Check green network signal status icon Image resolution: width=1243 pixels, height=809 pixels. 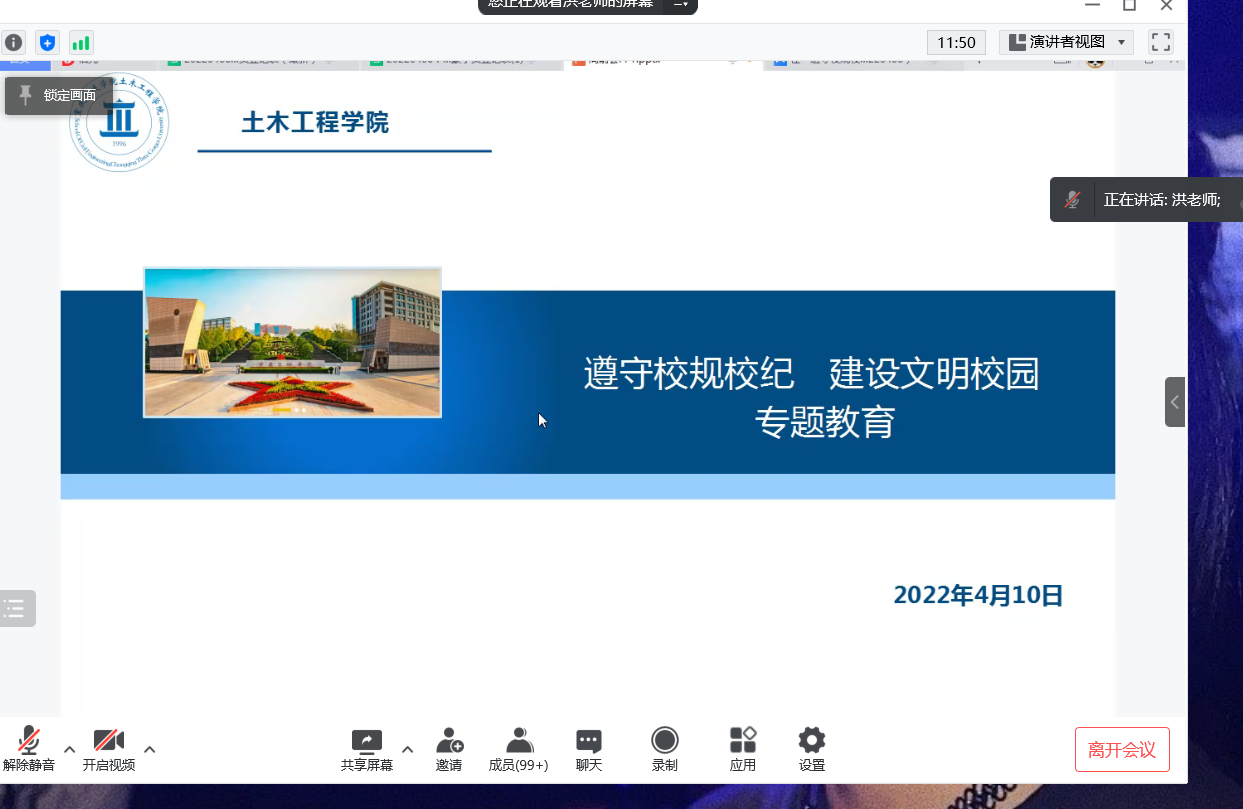tap(81, 43)
